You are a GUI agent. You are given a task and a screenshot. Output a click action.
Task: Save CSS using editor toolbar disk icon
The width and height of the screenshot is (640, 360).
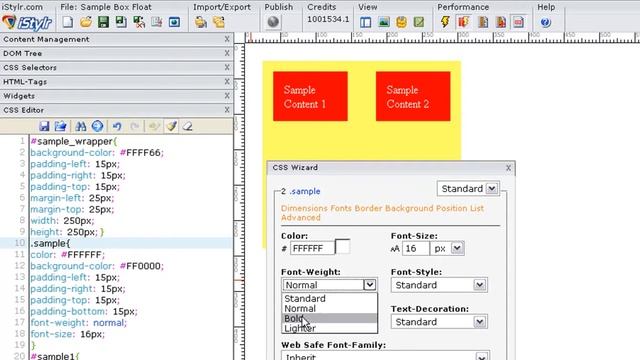pyautogui.click(x=44, y=126)
